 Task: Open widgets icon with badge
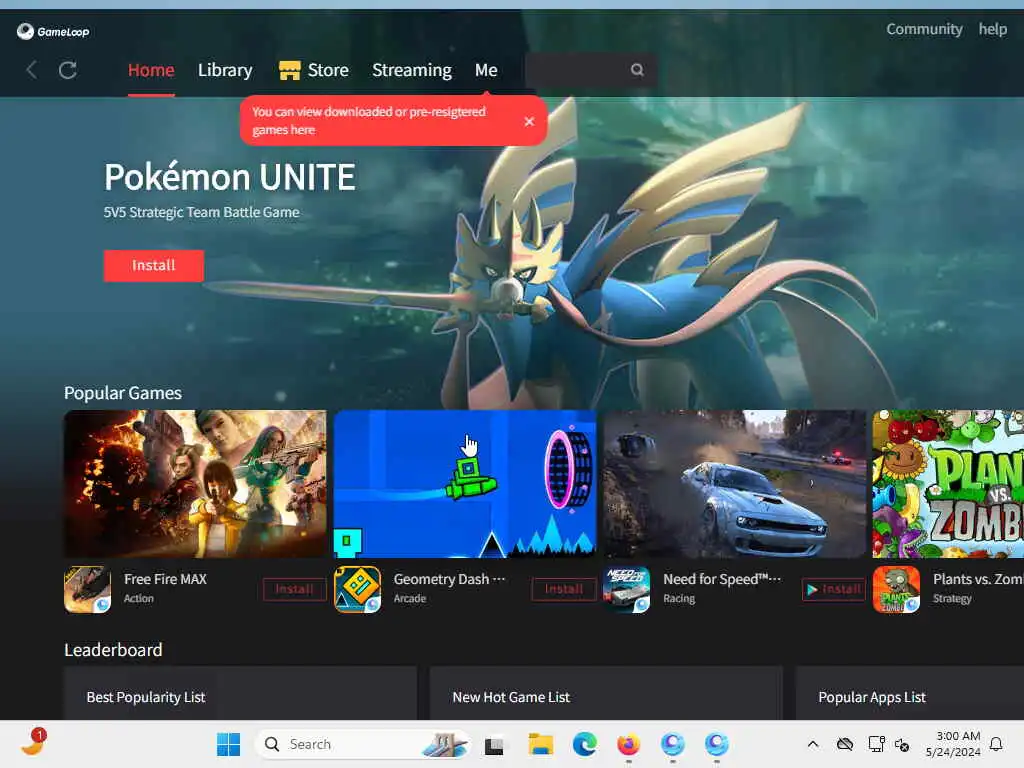[x=33, y=743]
